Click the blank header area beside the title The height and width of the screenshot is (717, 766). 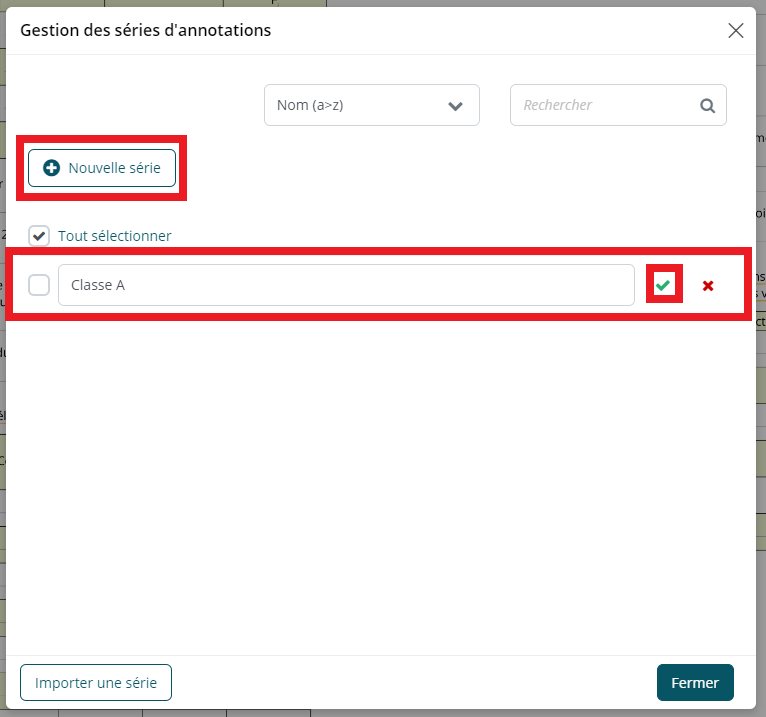500,30
